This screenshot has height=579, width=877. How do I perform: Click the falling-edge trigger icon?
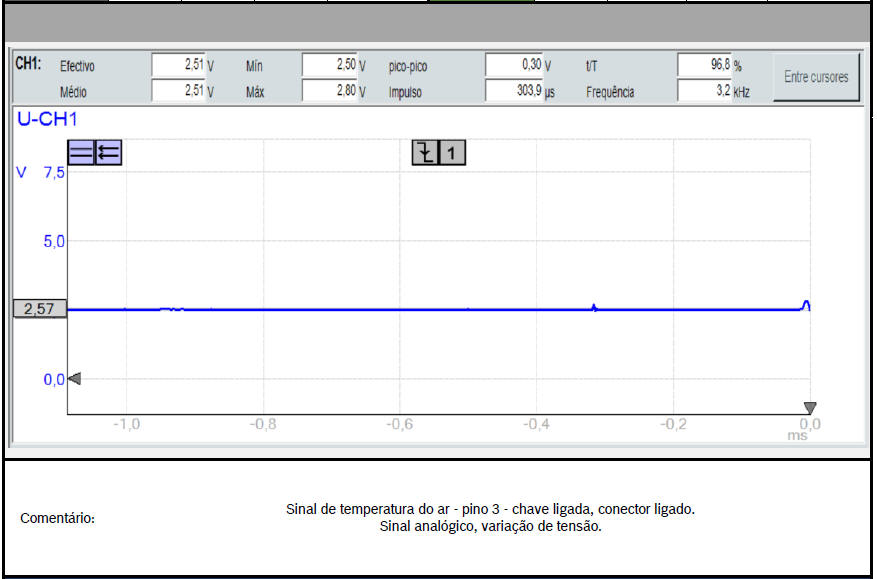pos(426,153)
